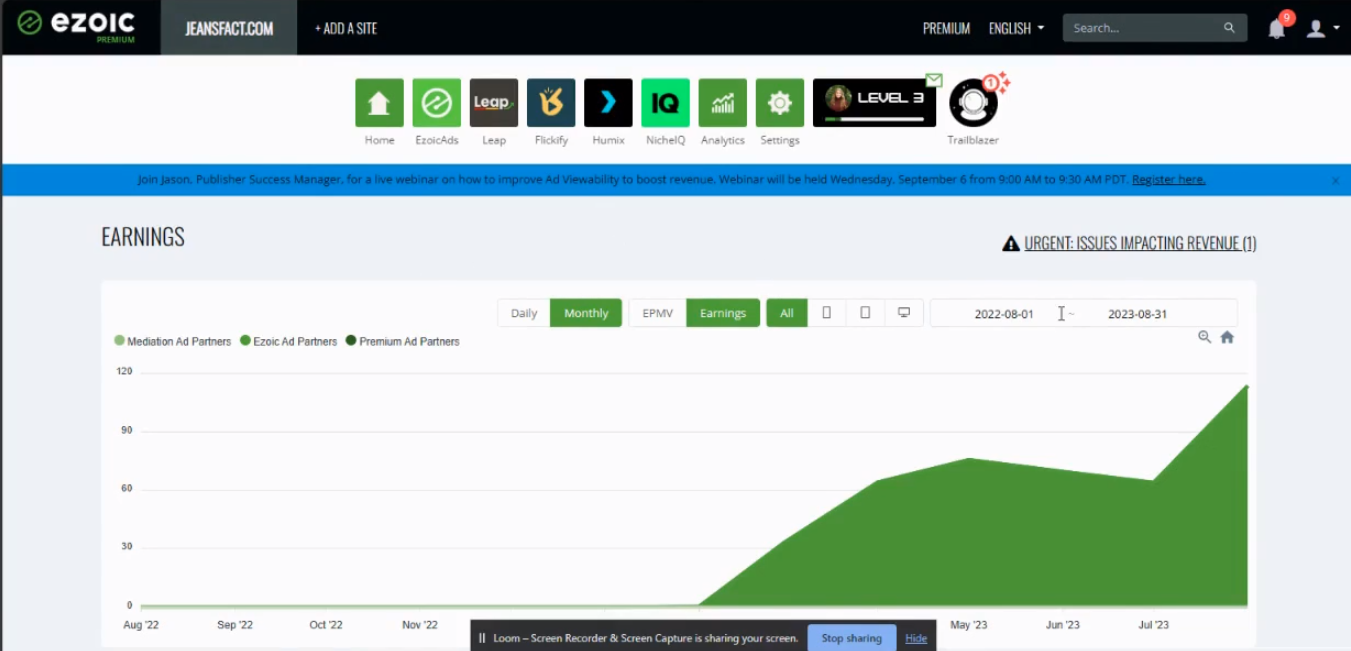Open the EzoicAds app icon
Image resolution: width=1351 pixels, height=651 pixels.
pos(437,103)
